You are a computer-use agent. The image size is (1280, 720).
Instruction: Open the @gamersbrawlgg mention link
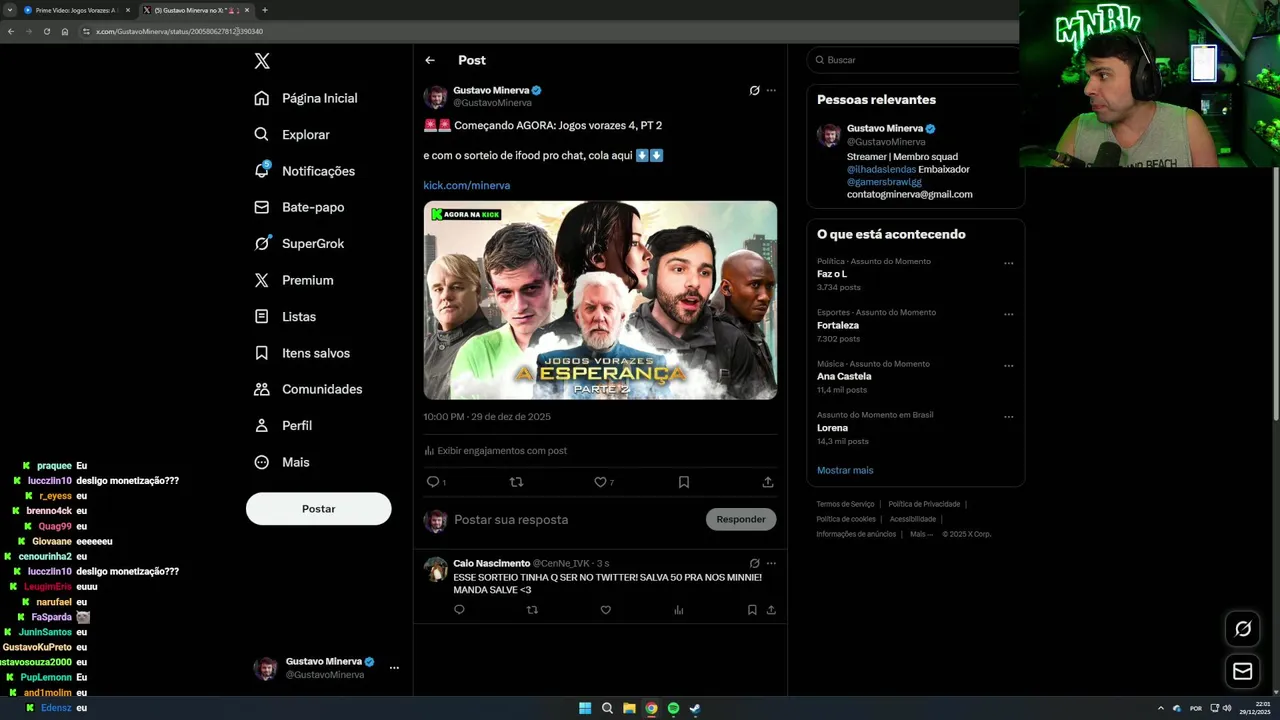pos(884,182)
